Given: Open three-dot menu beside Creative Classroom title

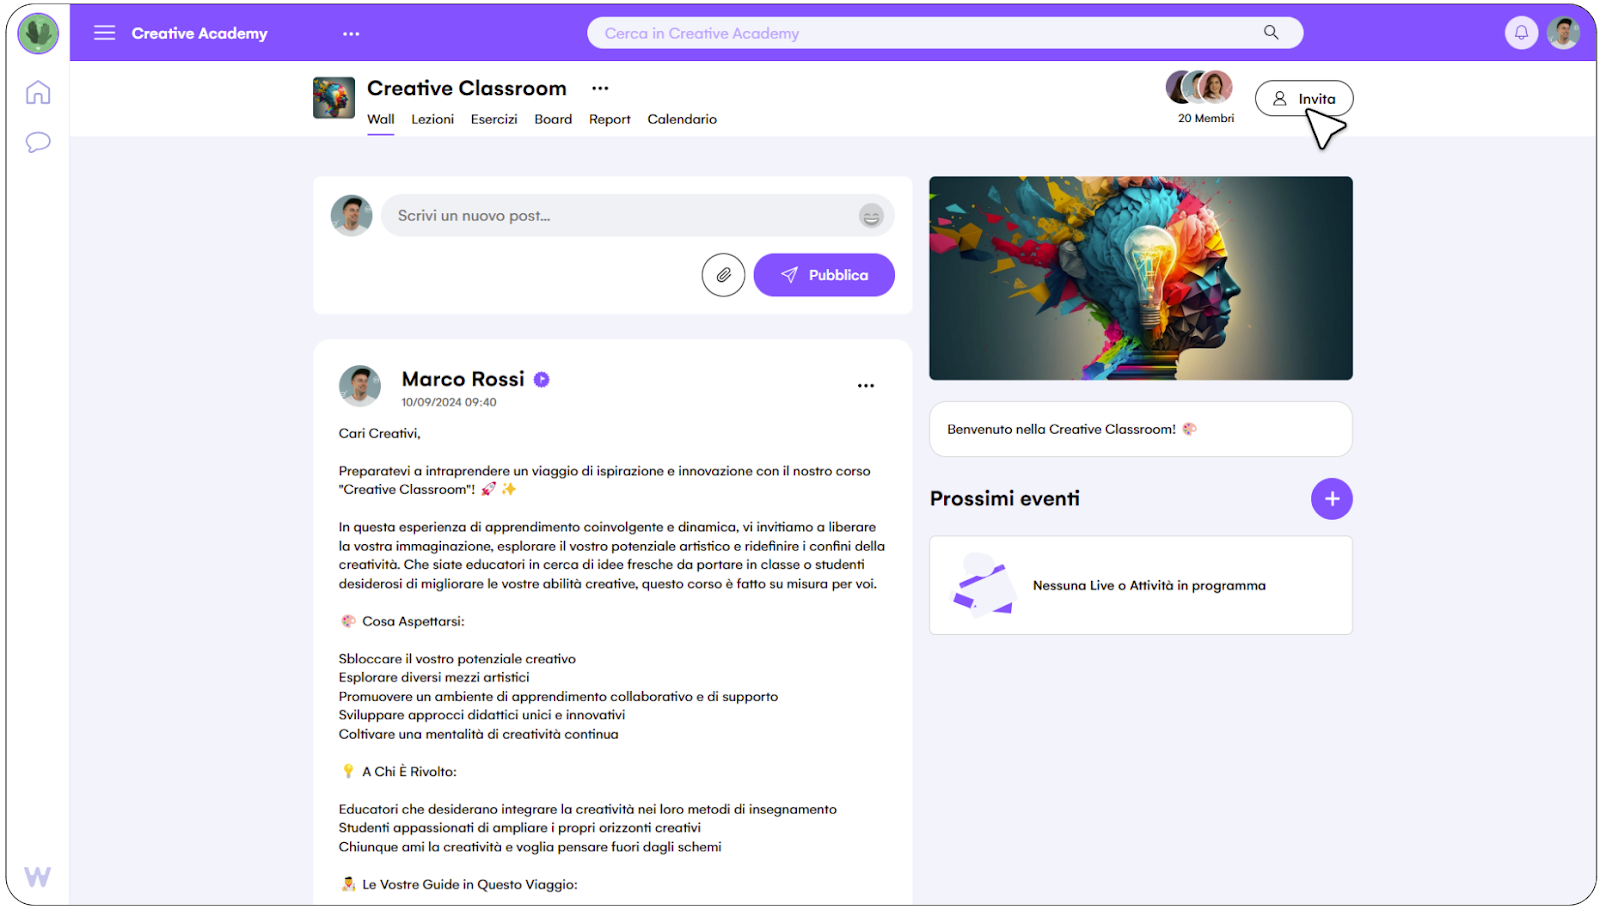Looking at the screenshot, I should (600, 88).
